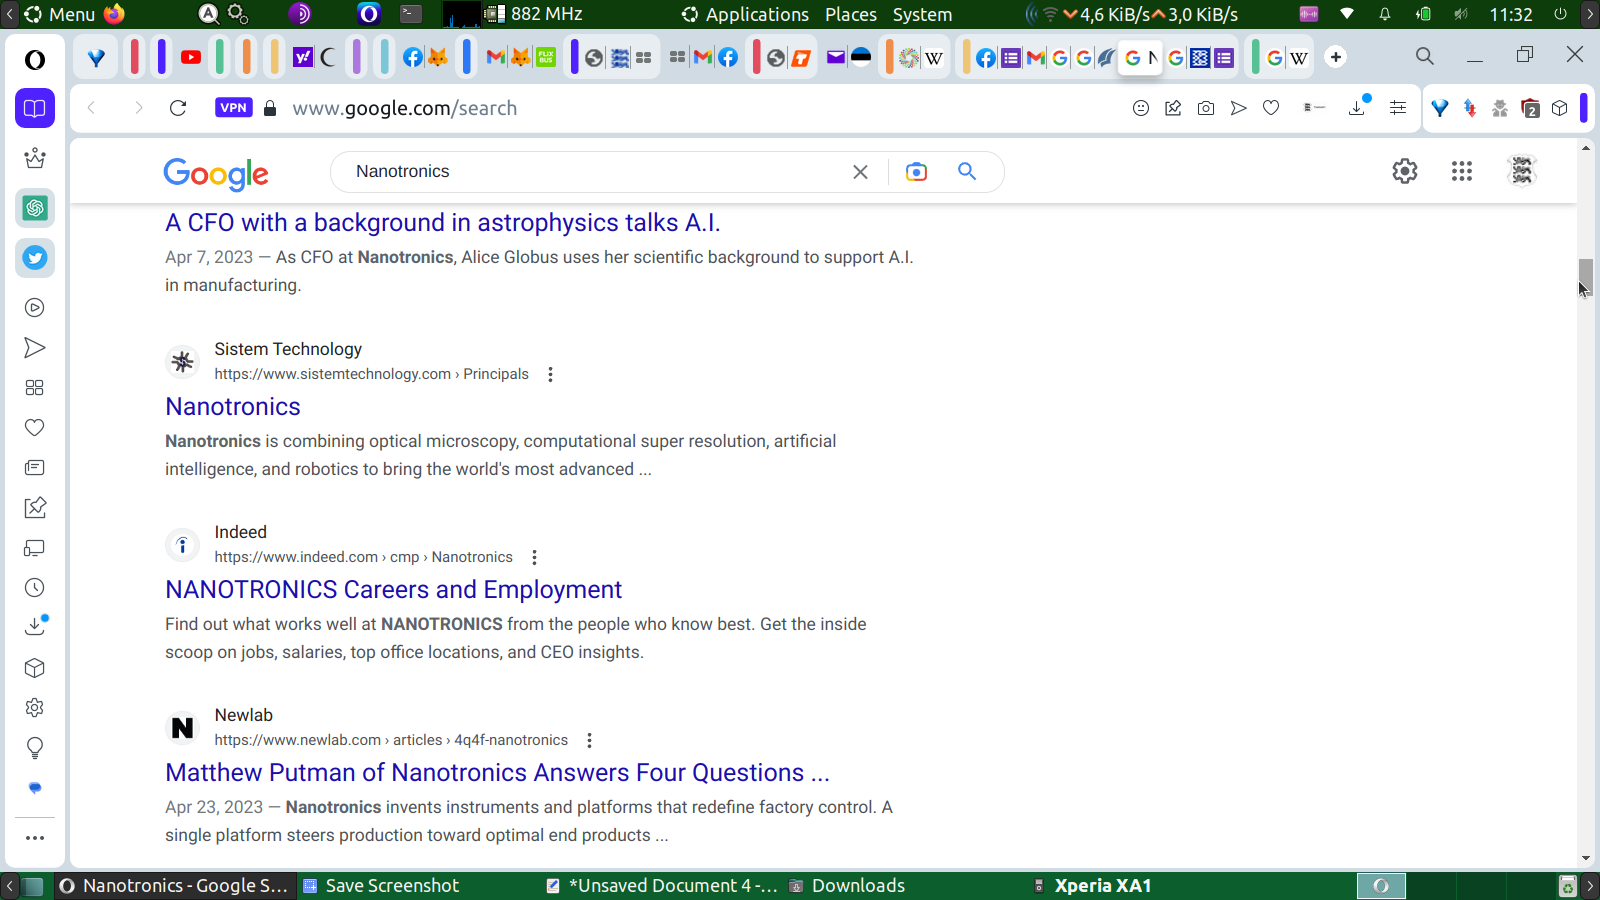Reload the Google search page
Viewport: 1600px width, 900px height.
click(x=178, y=108)
